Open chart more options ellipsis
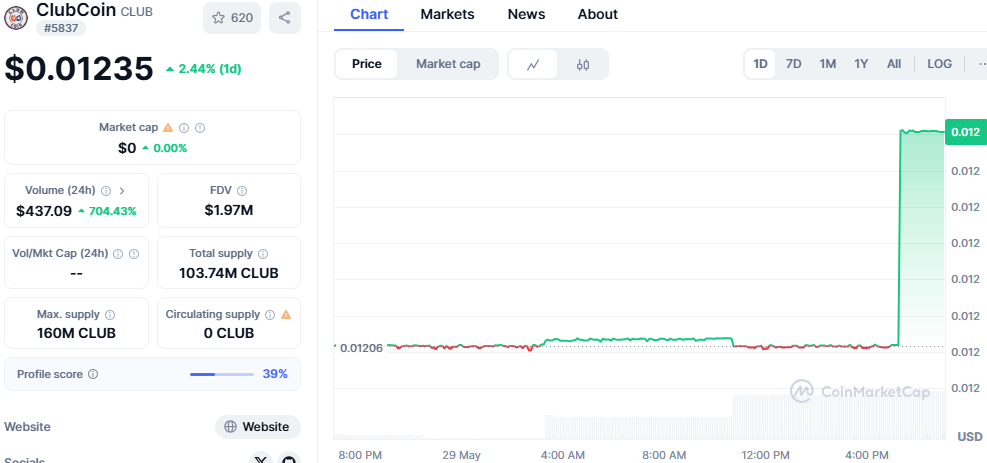Viewport: 987px width, 463px height. [981, 64]
